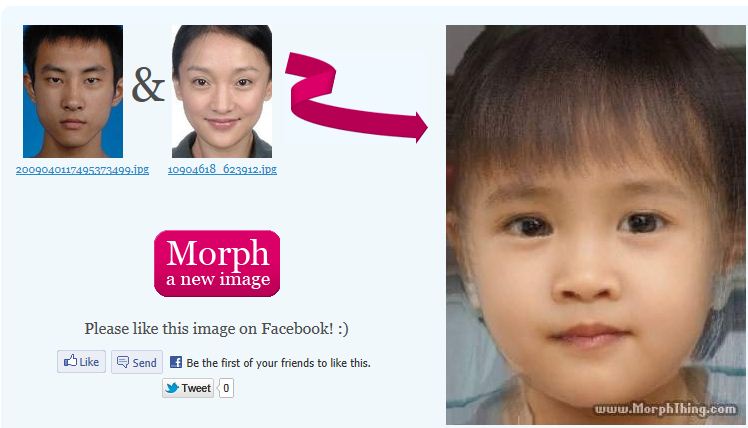Click the Twitter bird icon
Image resolution: width=748 pixels, height=428 pixels.
click(x=172, y=388)
